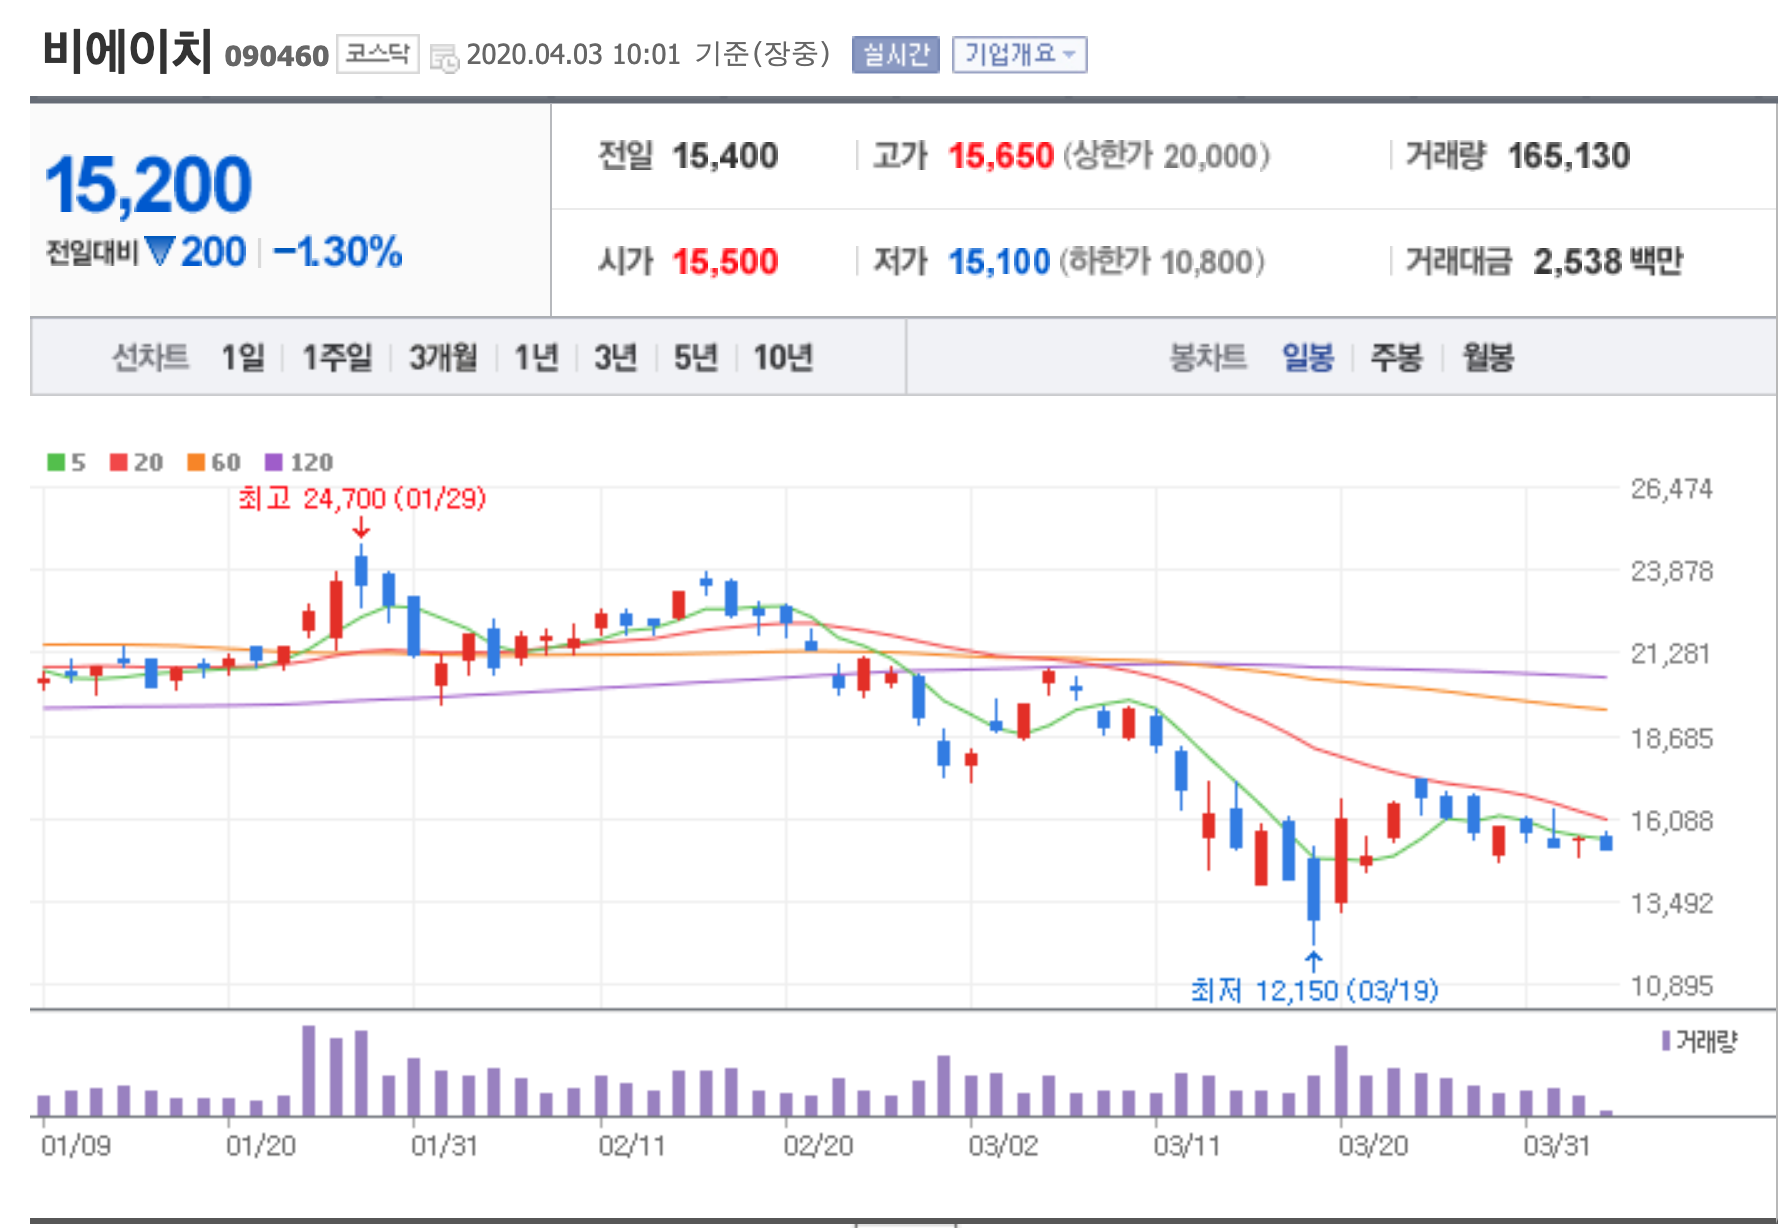Viewport: 1778px width, 1228px height.
Task: Click the current price 15,200
Action: (x=149, y=185)
